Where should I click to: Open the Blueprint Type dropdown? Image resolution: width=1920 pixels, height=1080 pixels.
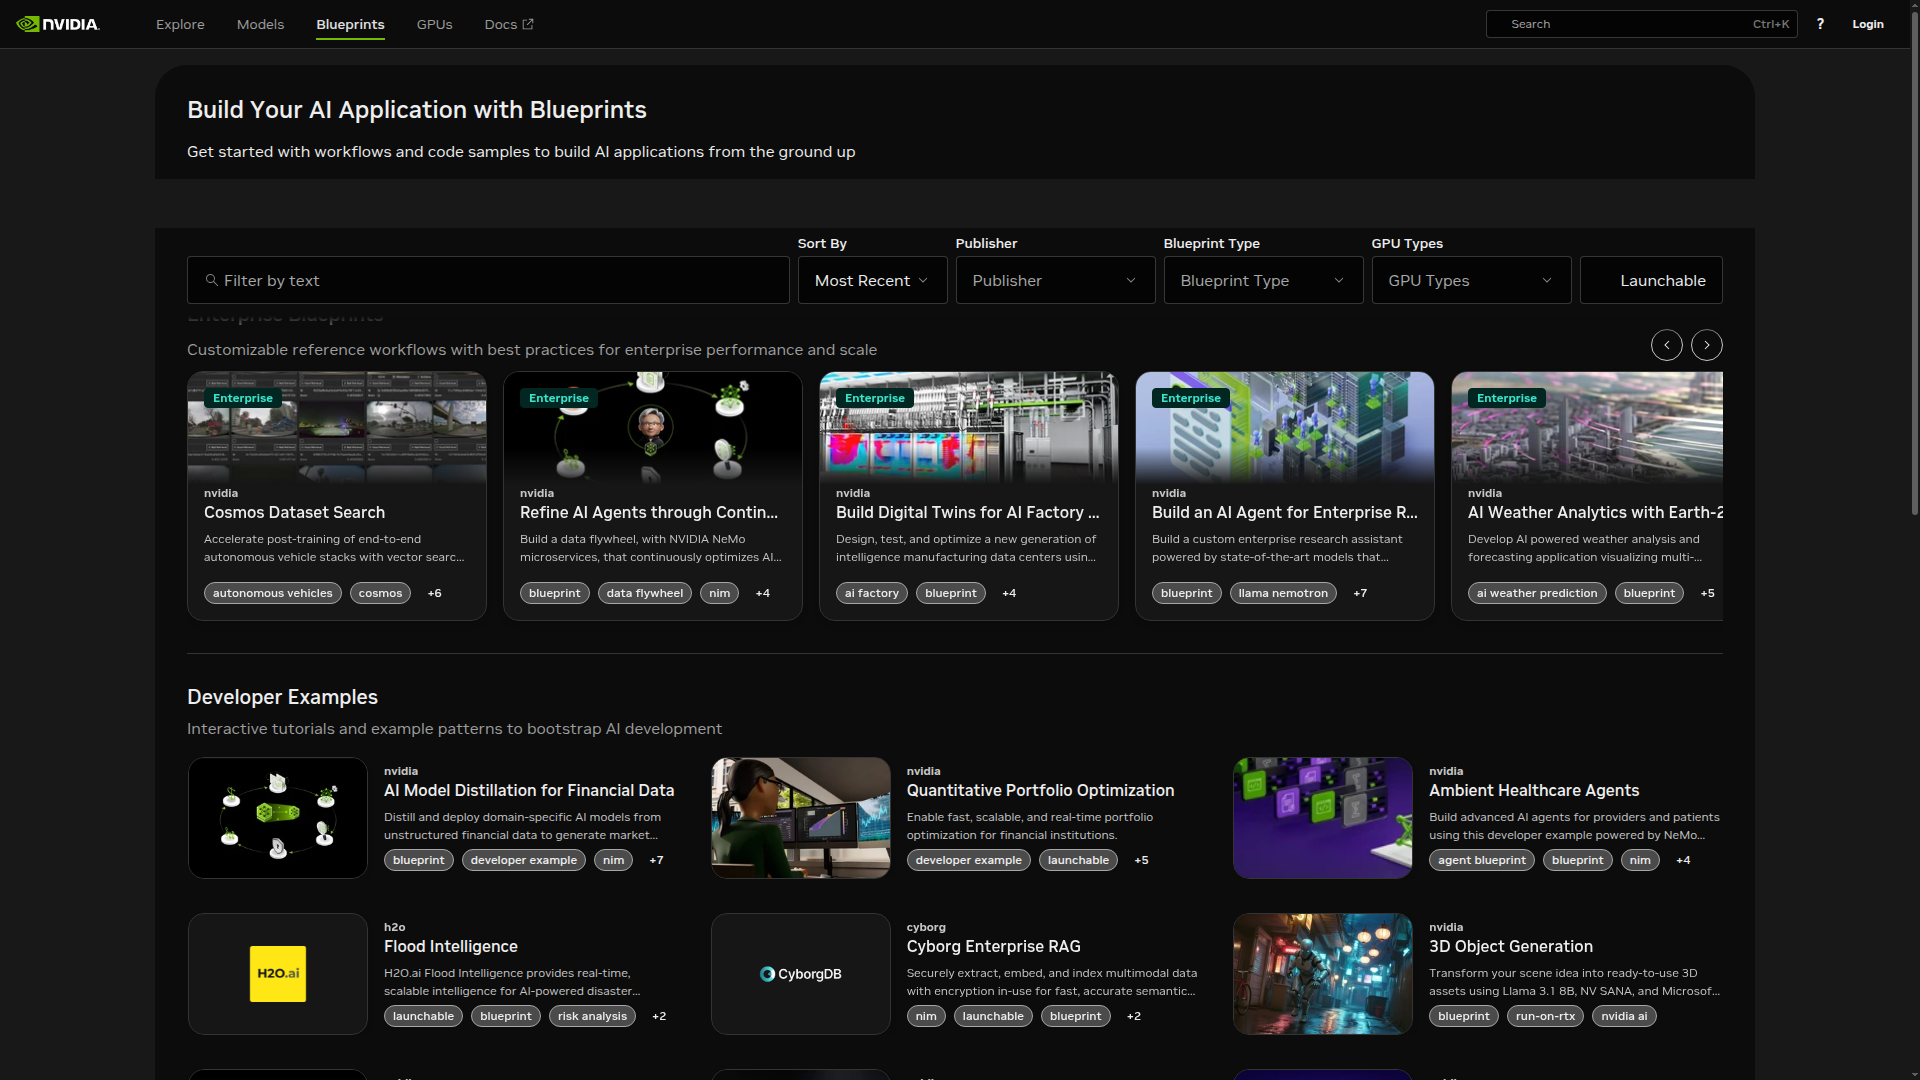click(1262, 280)
